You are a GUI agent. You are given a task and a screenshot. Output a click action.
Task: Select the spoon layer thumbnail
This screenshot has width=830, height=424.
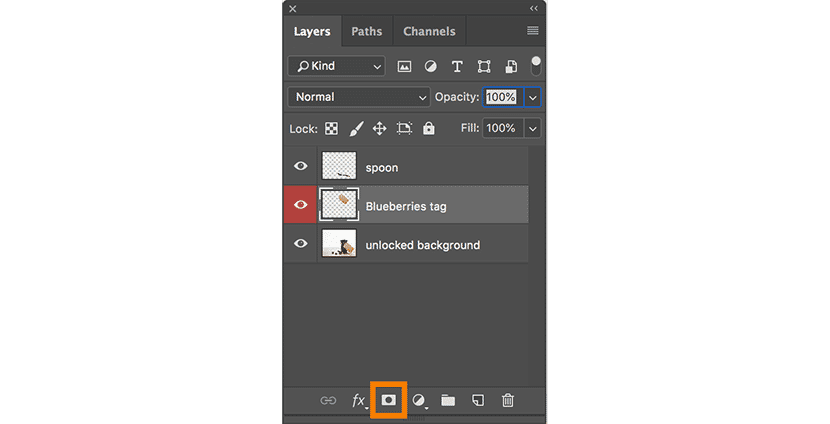[339, 167]
